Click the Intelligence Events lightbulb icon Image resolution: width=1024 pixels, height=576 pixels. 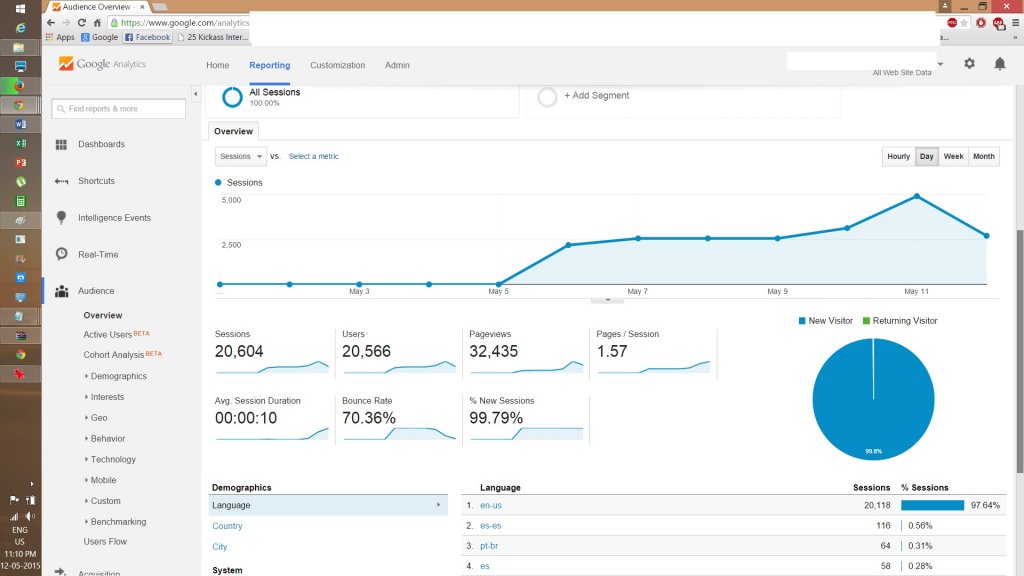(x=62, y=218)
